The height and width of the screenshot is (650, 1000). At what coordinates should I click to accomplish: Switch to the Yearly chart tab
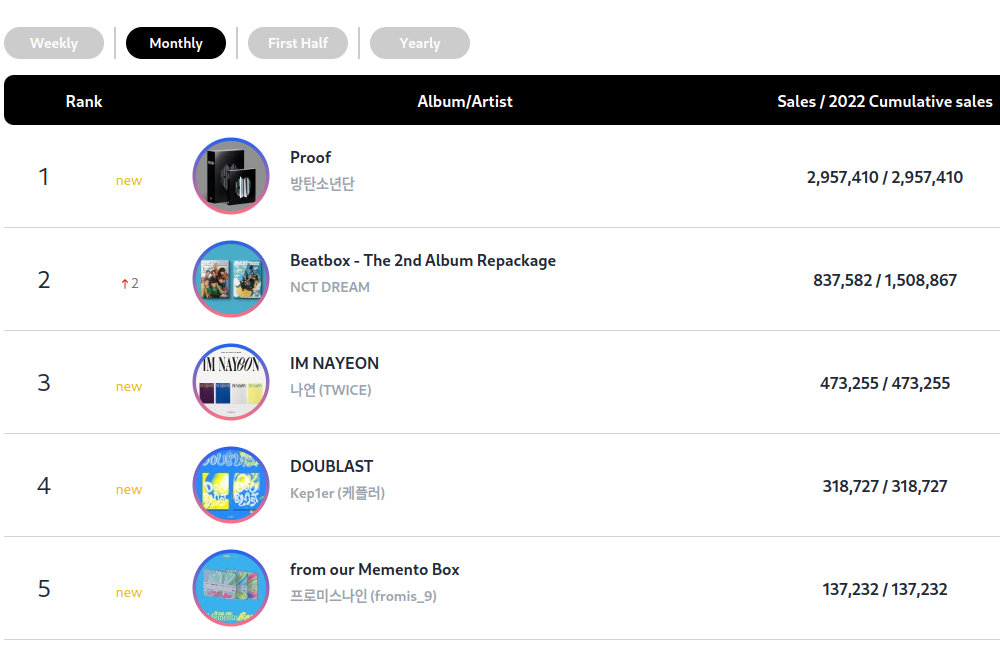(x=420, y=43)
